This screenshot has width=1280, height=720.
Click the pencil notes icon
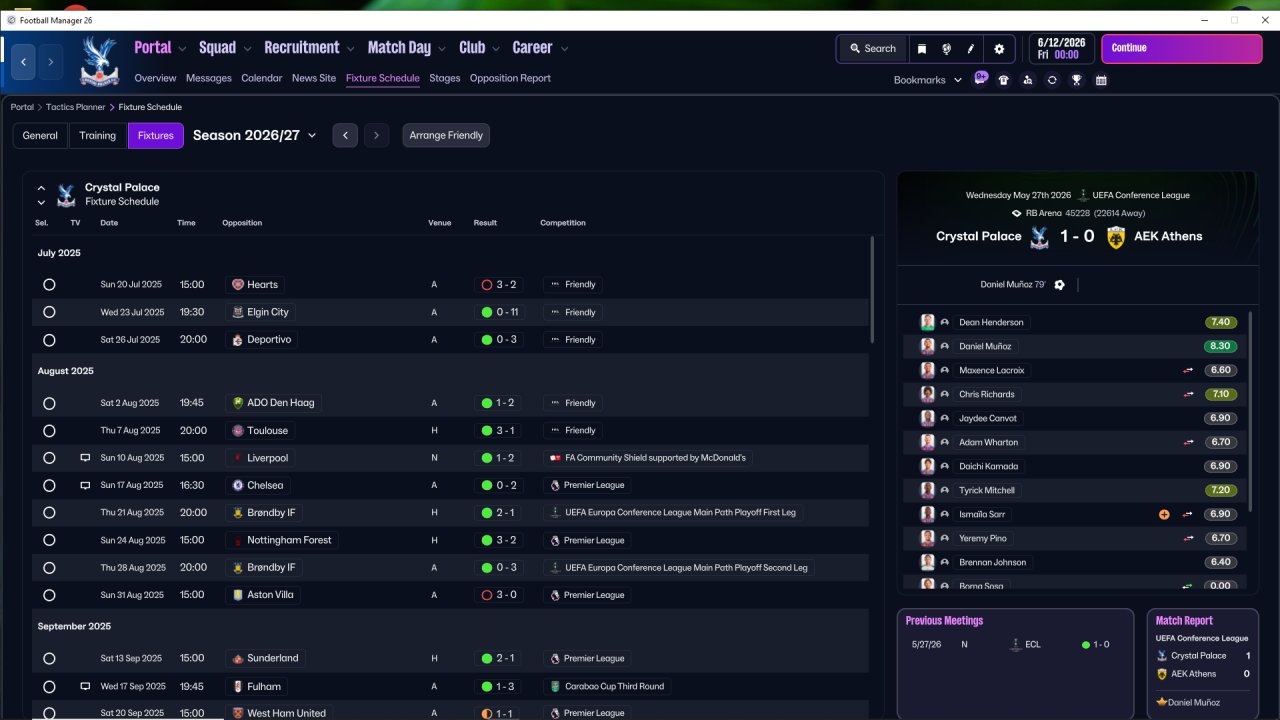[970, 48]
